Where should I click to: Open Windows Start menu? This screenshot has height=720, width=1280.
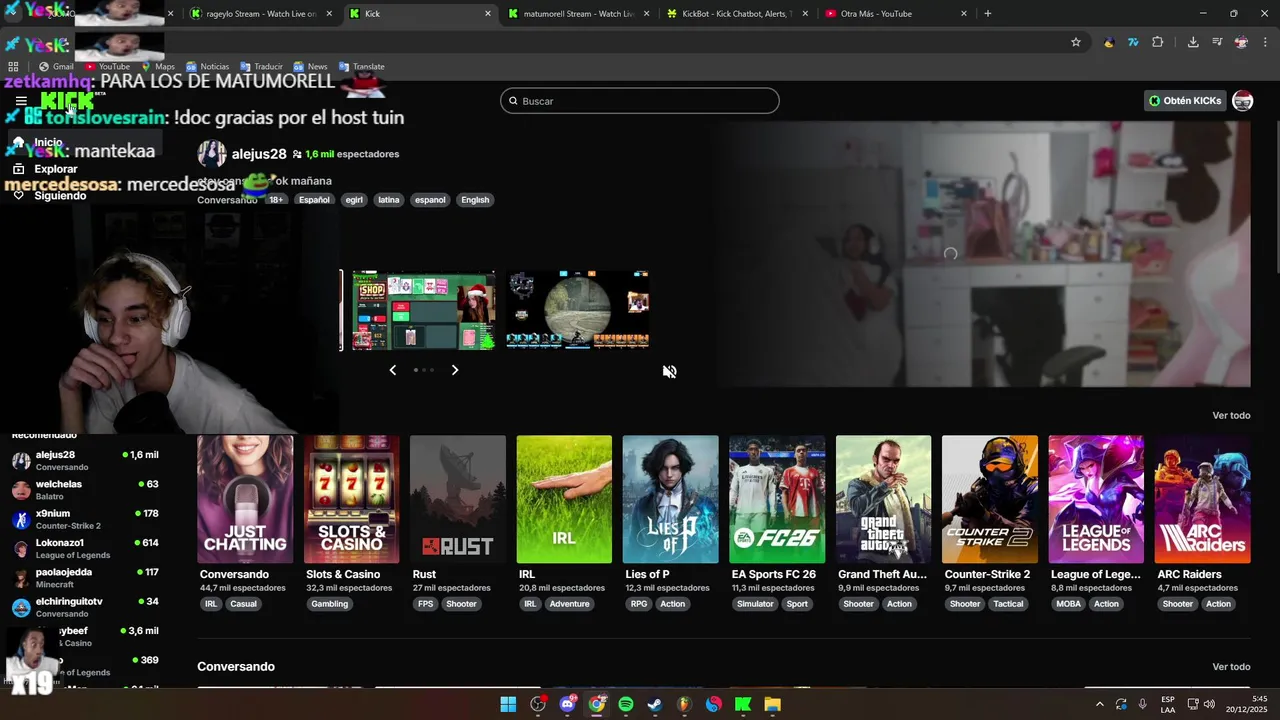pyautogui.click(x=508, y=704)
